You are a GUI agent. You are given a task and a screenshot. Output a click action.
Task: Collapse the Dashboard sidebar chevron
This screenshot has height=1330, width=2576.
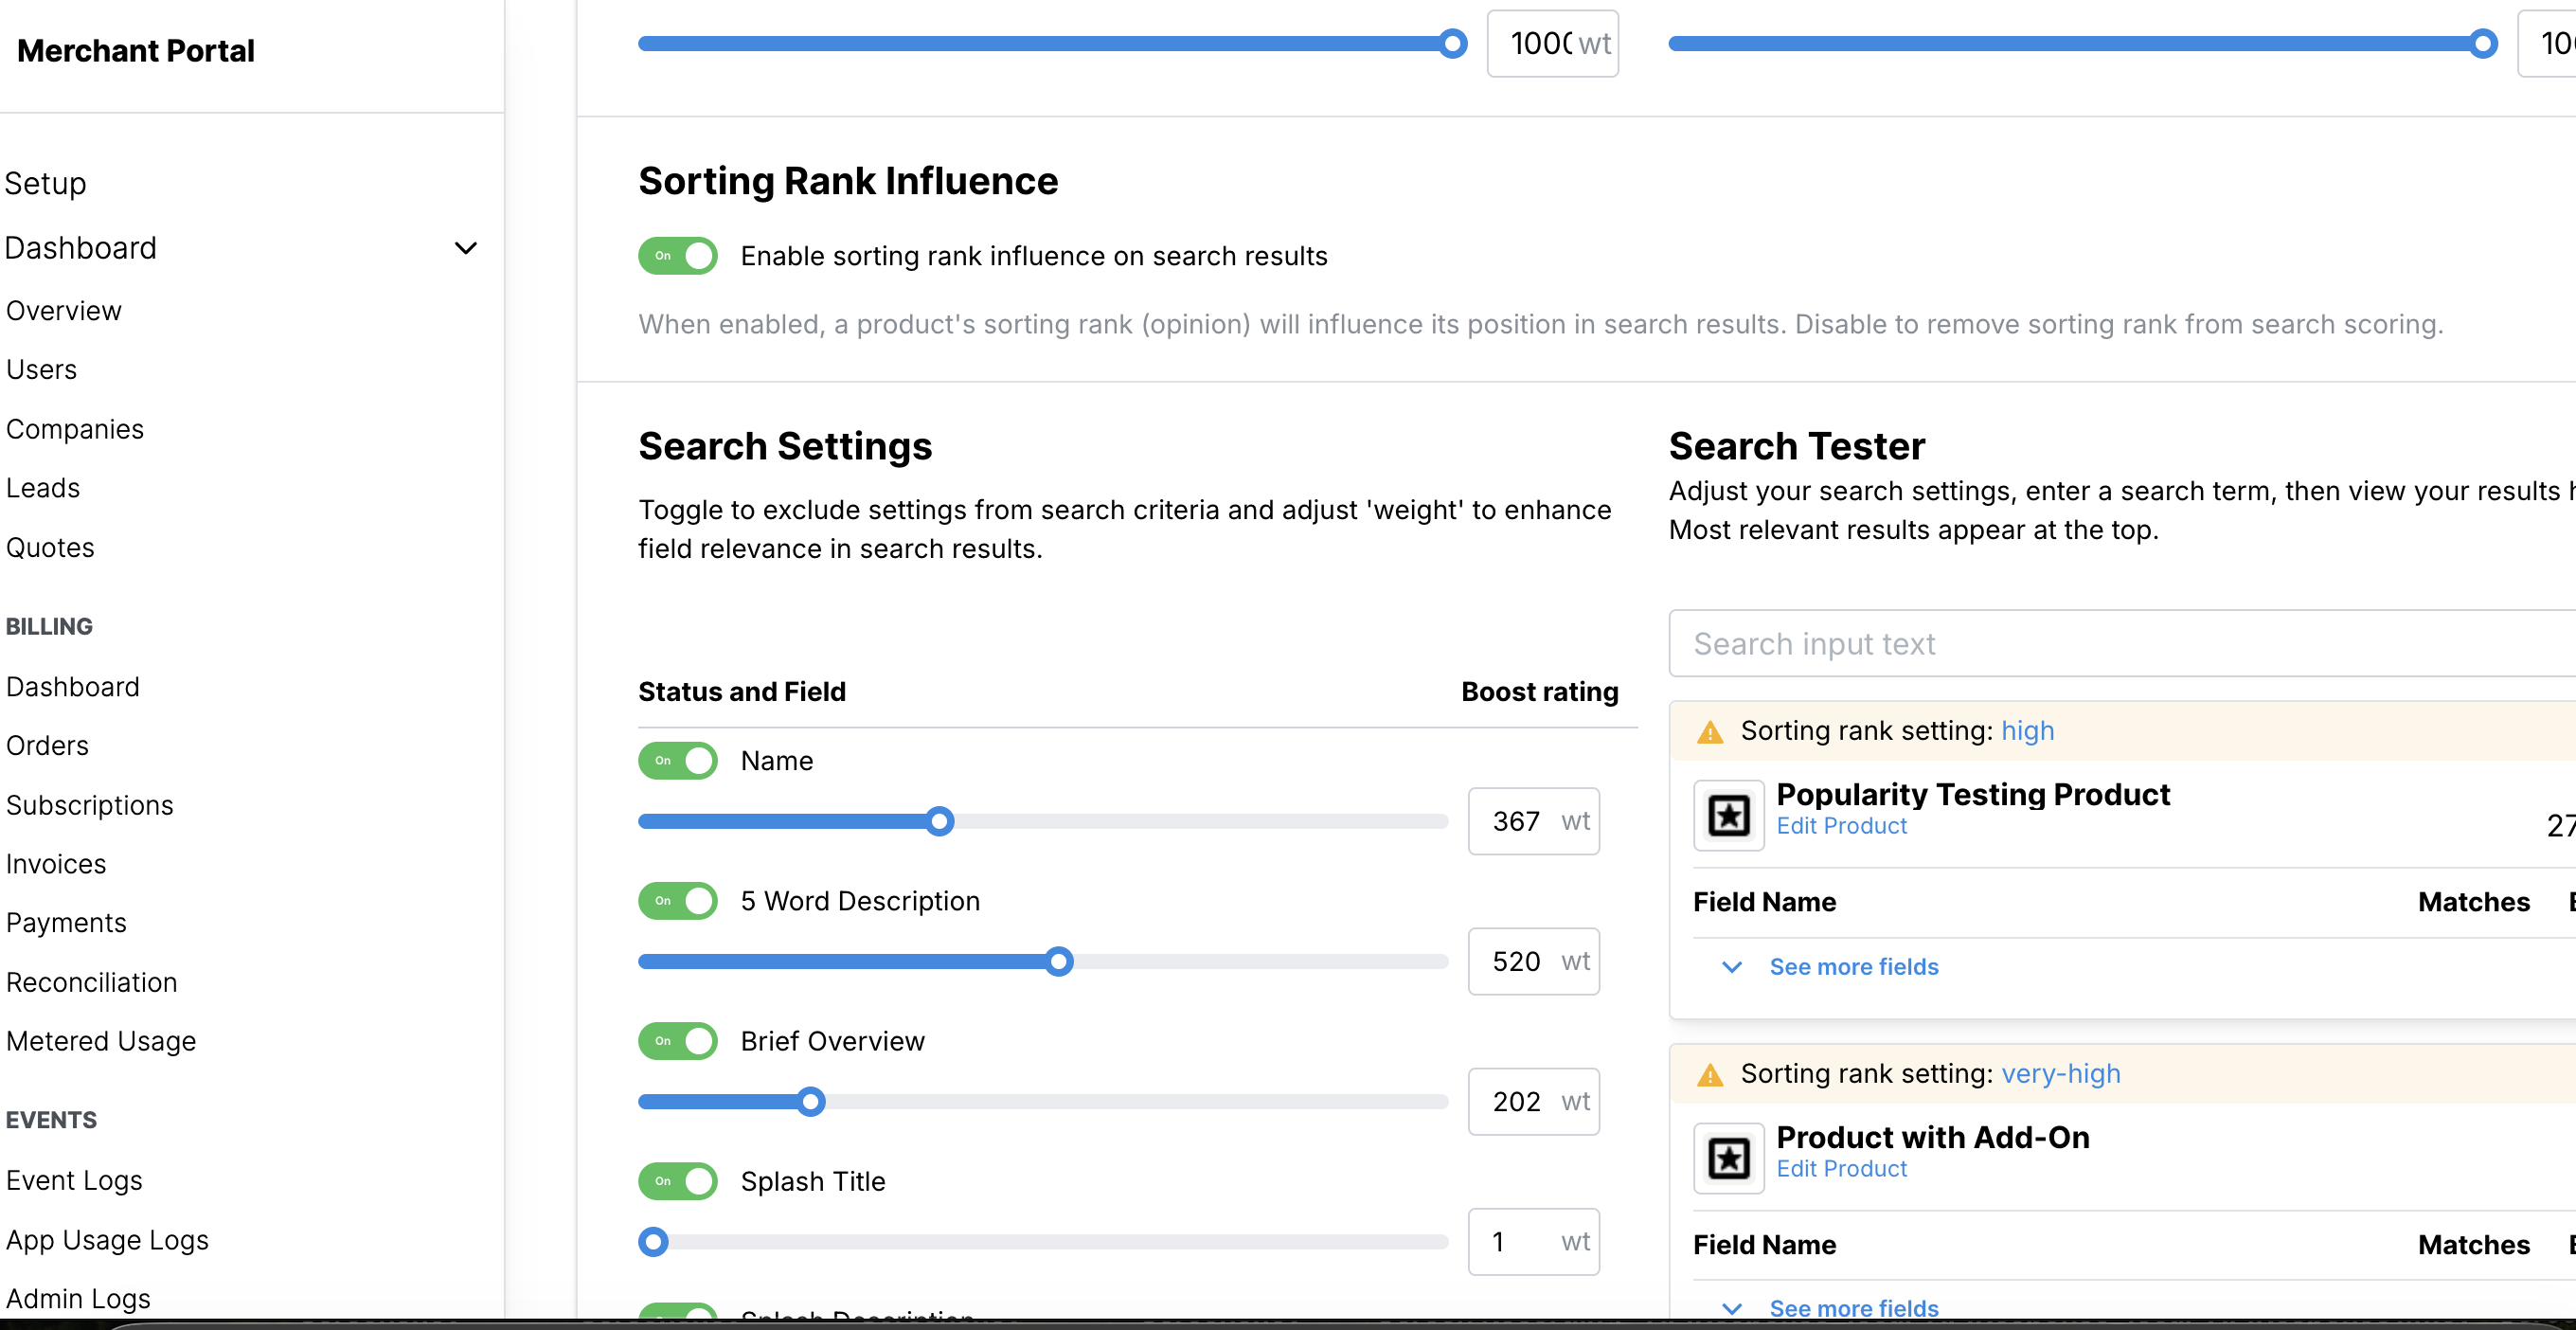pos(466,248)
